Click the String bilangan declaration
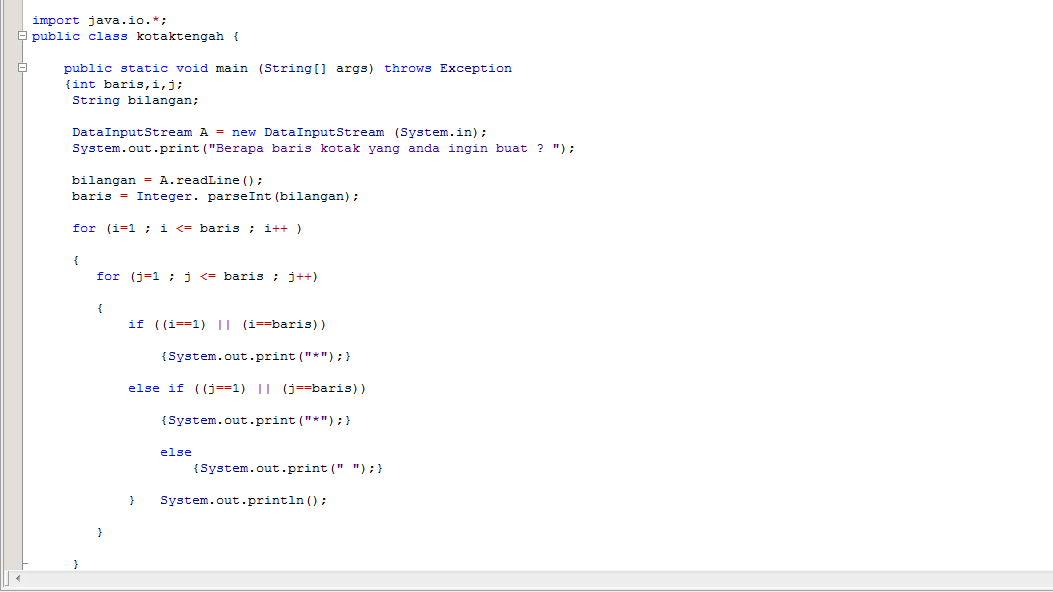1053x592 pixels. (x=130, y=99)
